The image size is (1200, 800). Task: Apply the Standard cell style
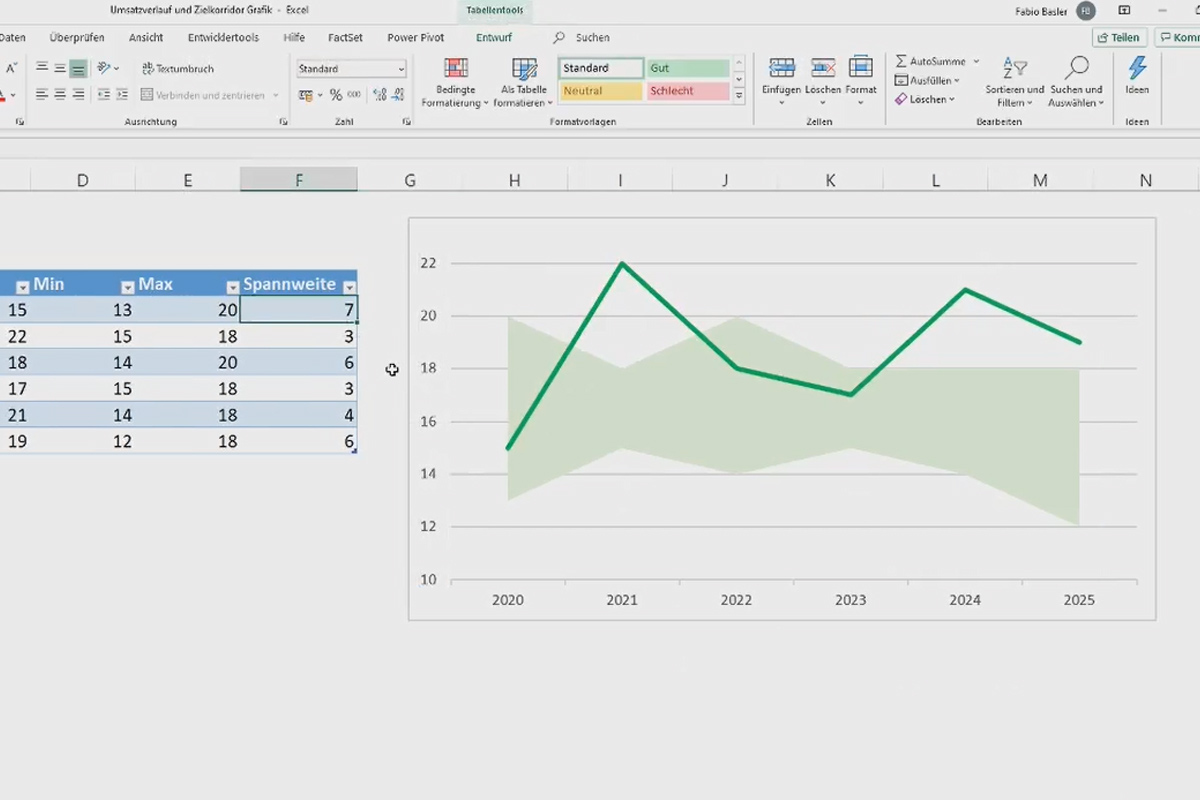[600, 68]
